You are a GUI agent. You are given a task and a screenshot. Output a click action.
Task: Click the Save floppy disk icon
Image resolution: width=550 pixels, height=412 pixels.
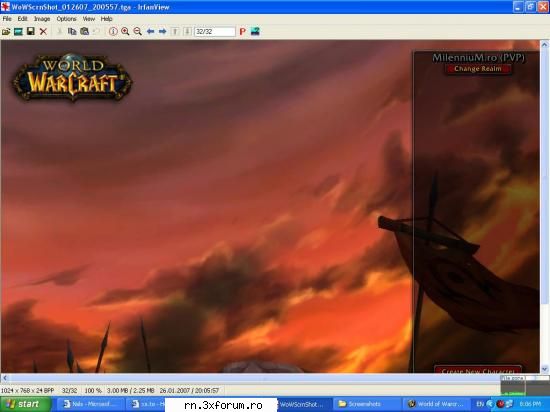click(x=31, y=32)
